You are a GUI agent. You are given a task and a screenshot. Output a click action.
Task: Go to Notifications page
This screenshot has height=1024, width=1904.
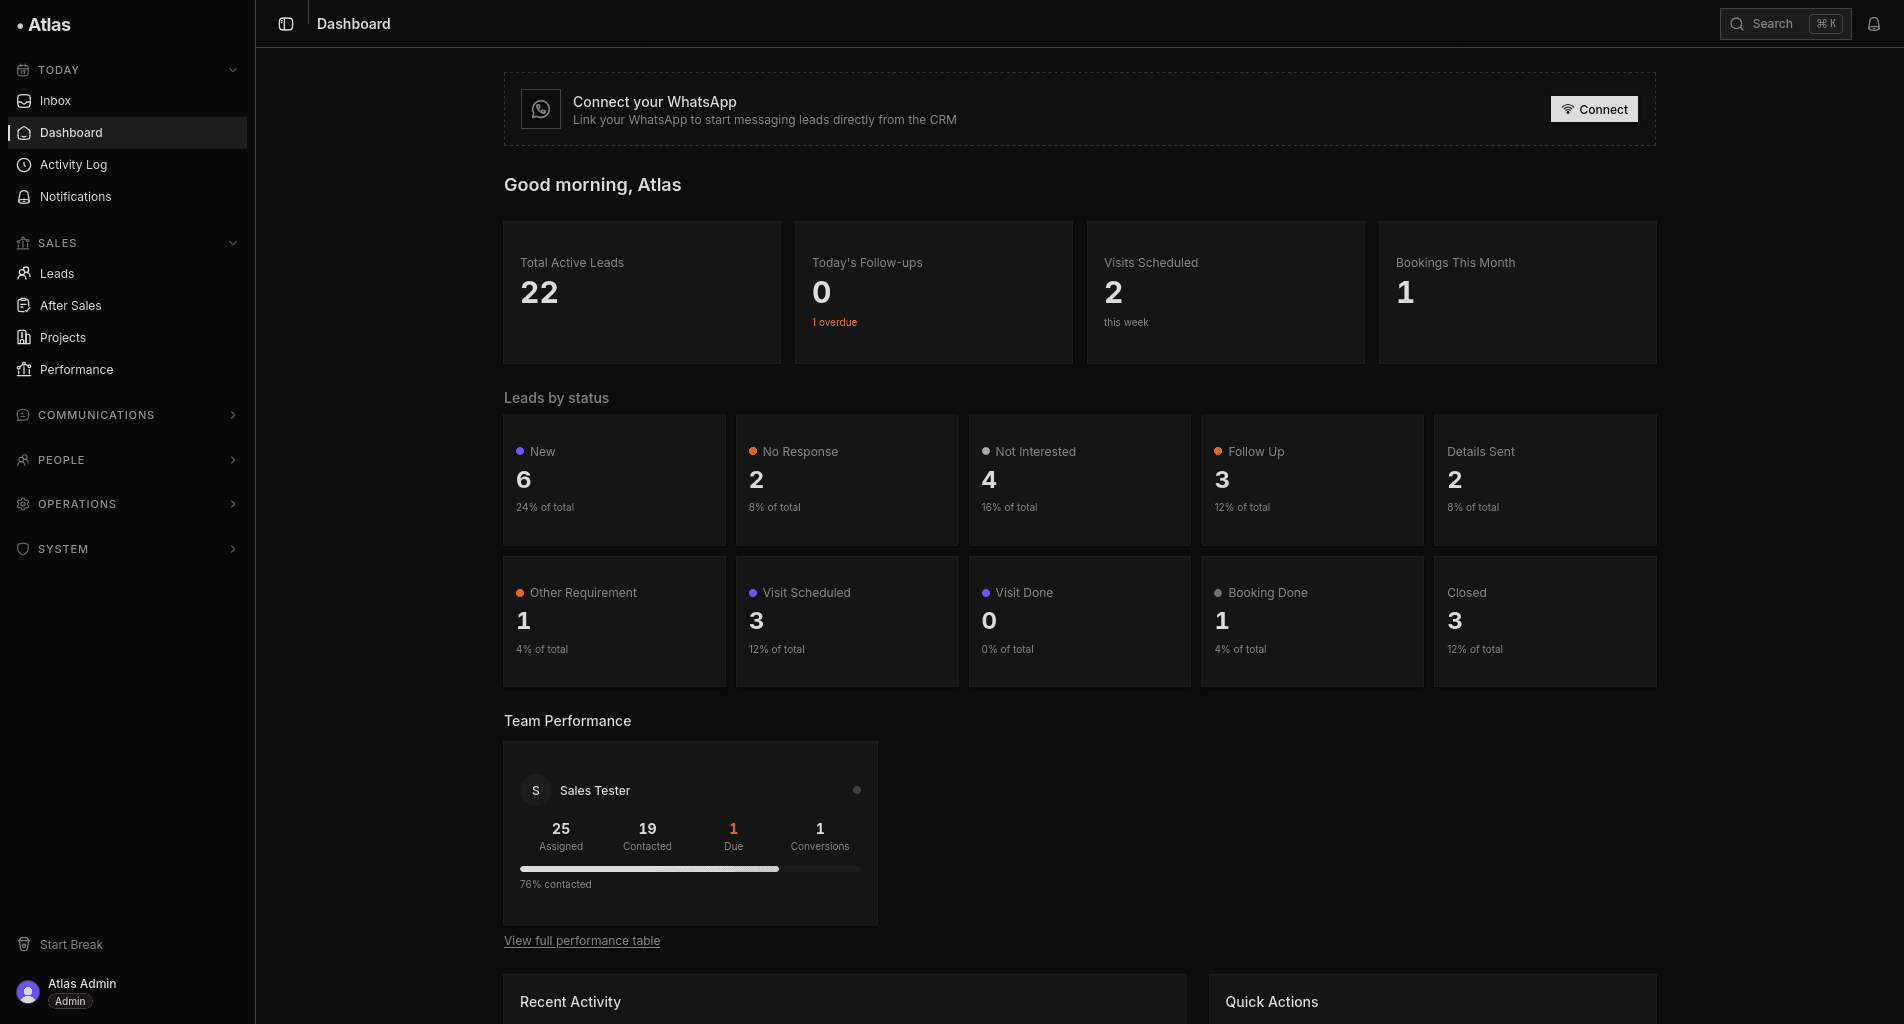click(x=127, y=197)
